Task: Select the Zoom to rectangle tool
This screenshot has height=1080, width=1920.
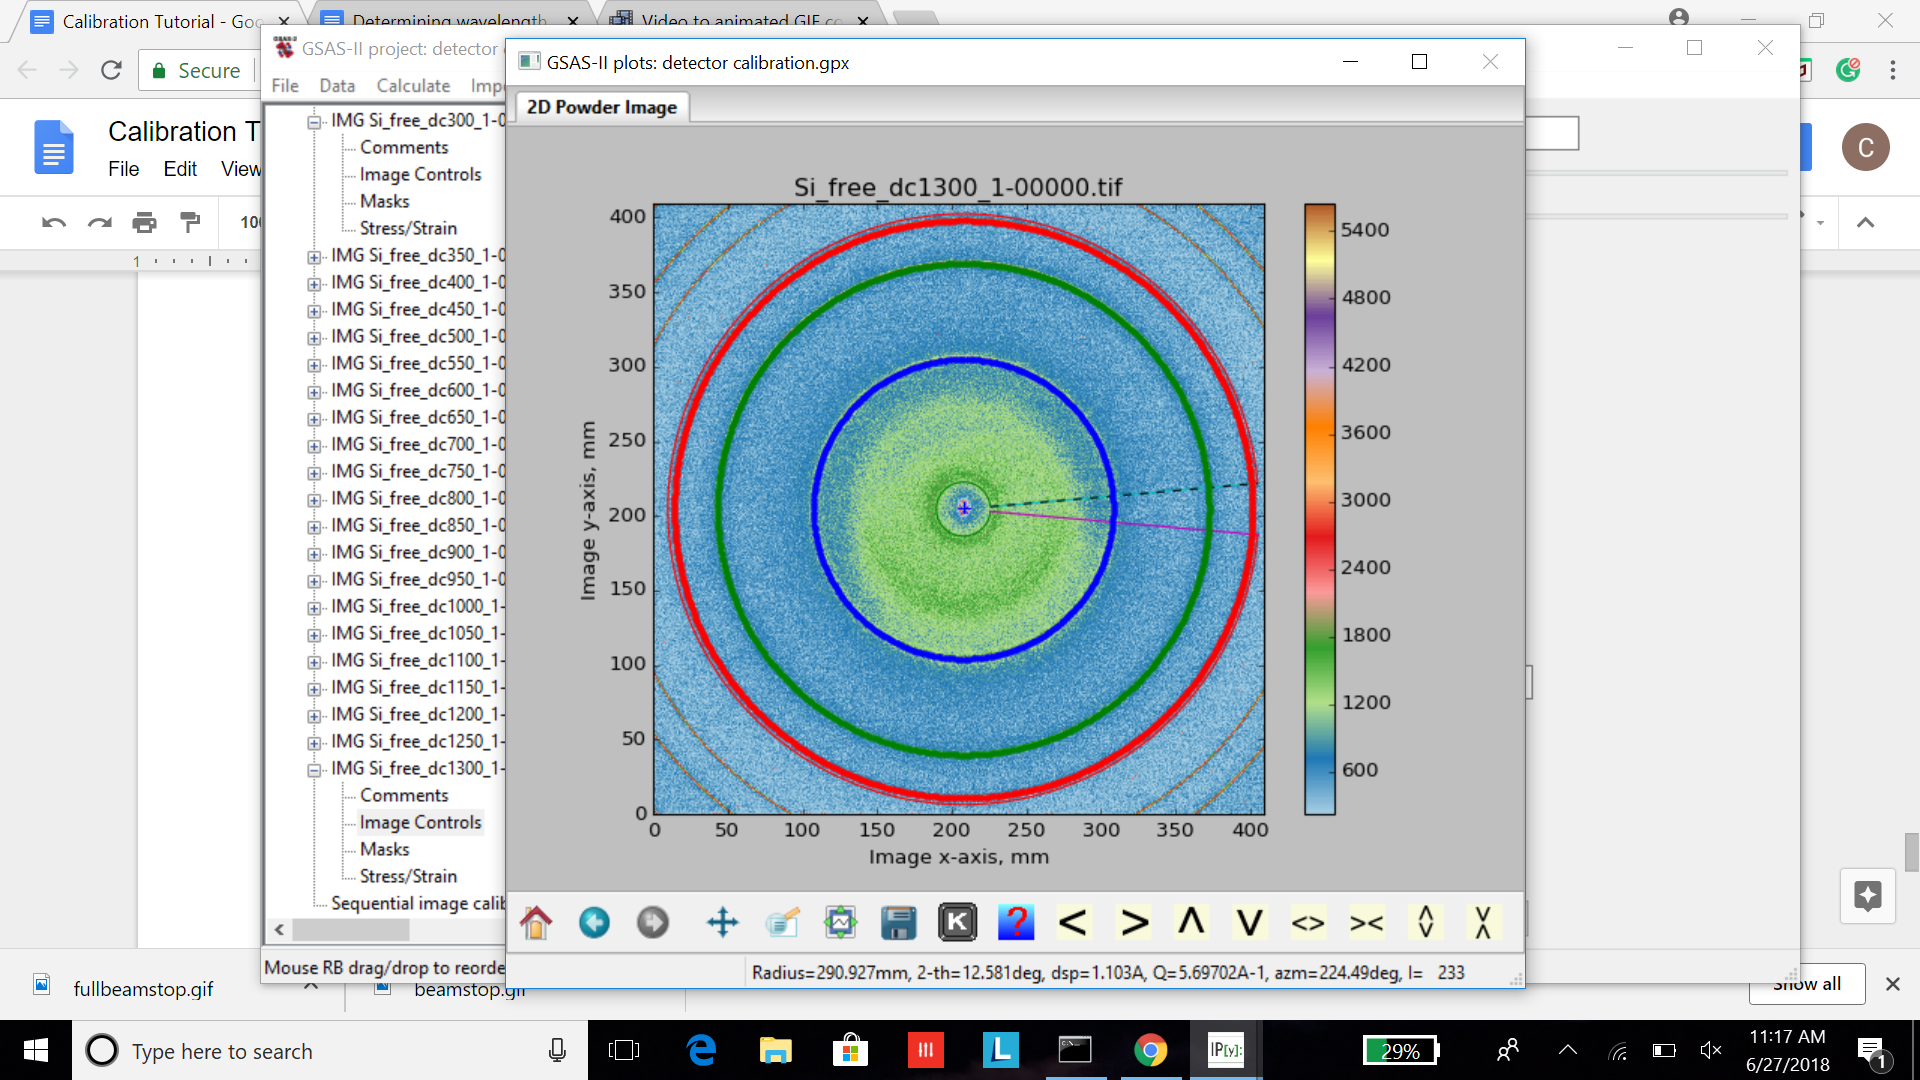Action: coord(782,922)
